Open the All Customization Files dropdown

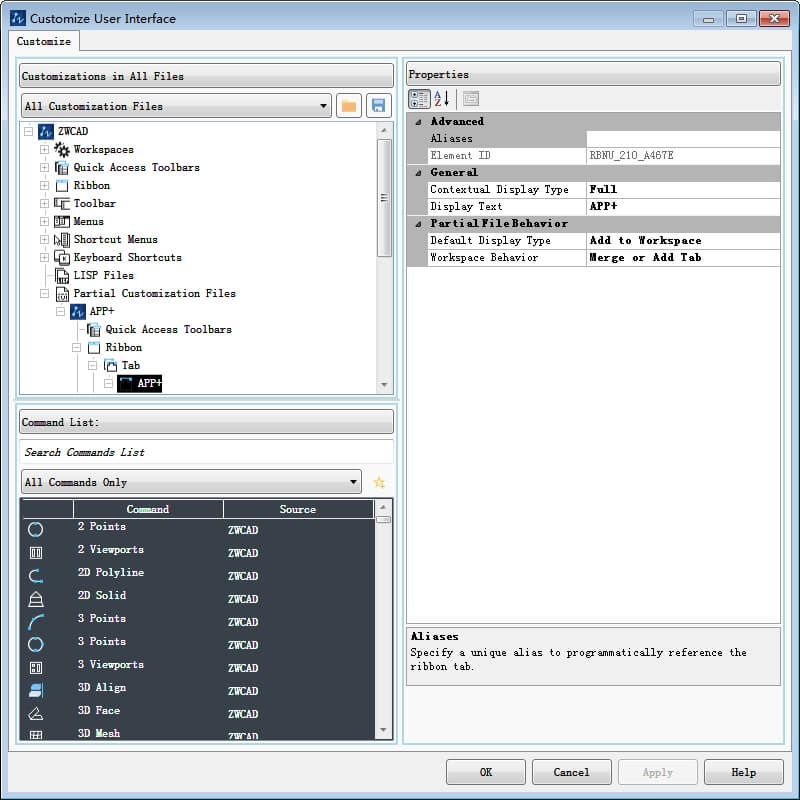[176, 106]
